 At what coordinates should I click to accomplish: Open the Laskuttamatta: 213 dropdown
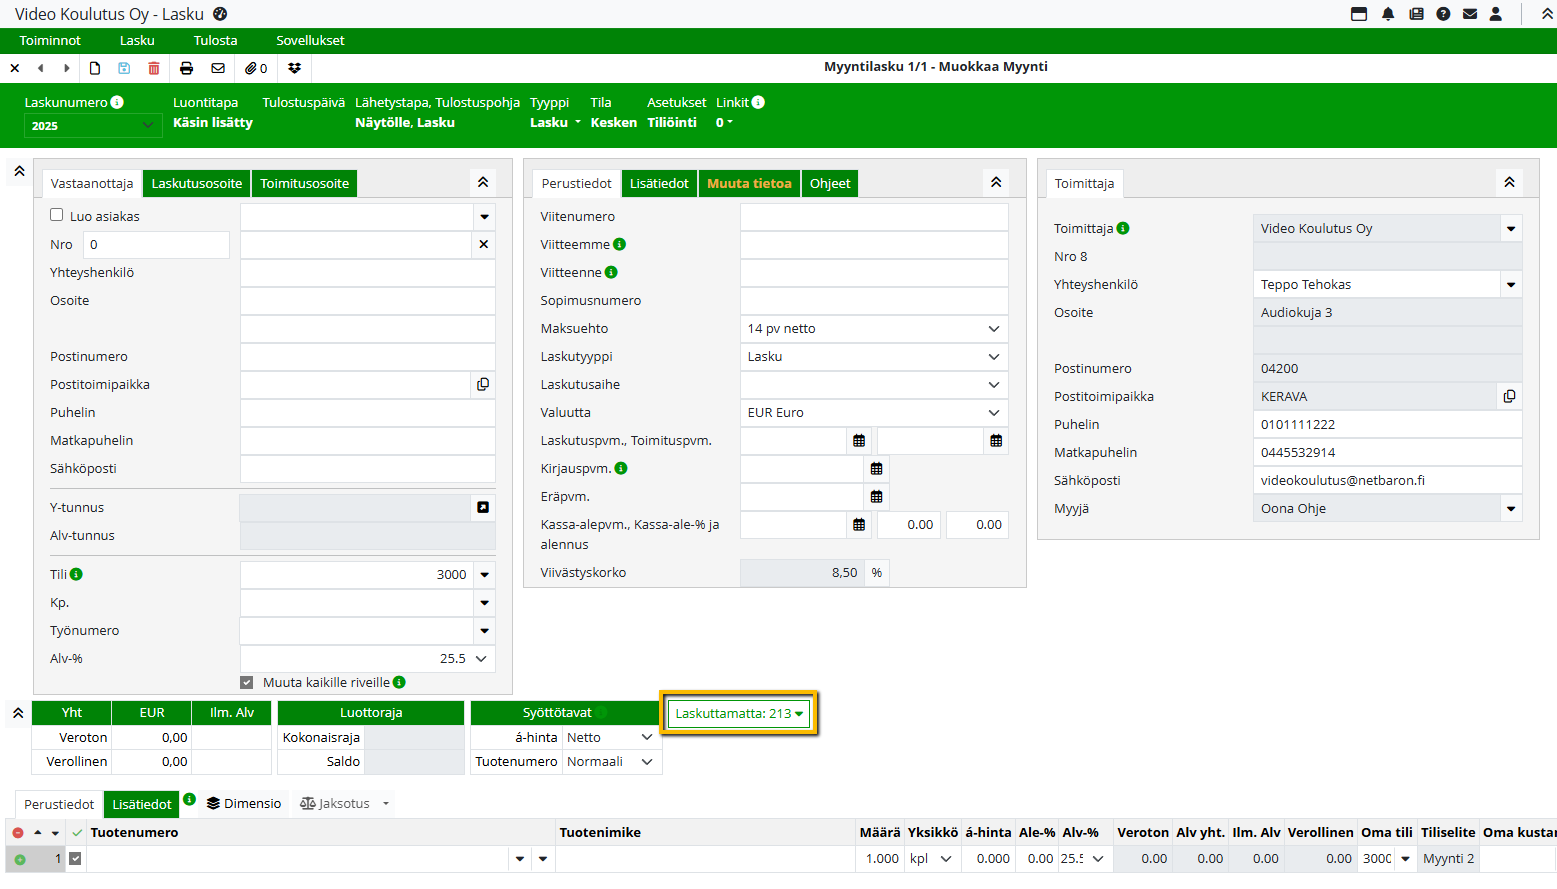(x=739, y=713)
